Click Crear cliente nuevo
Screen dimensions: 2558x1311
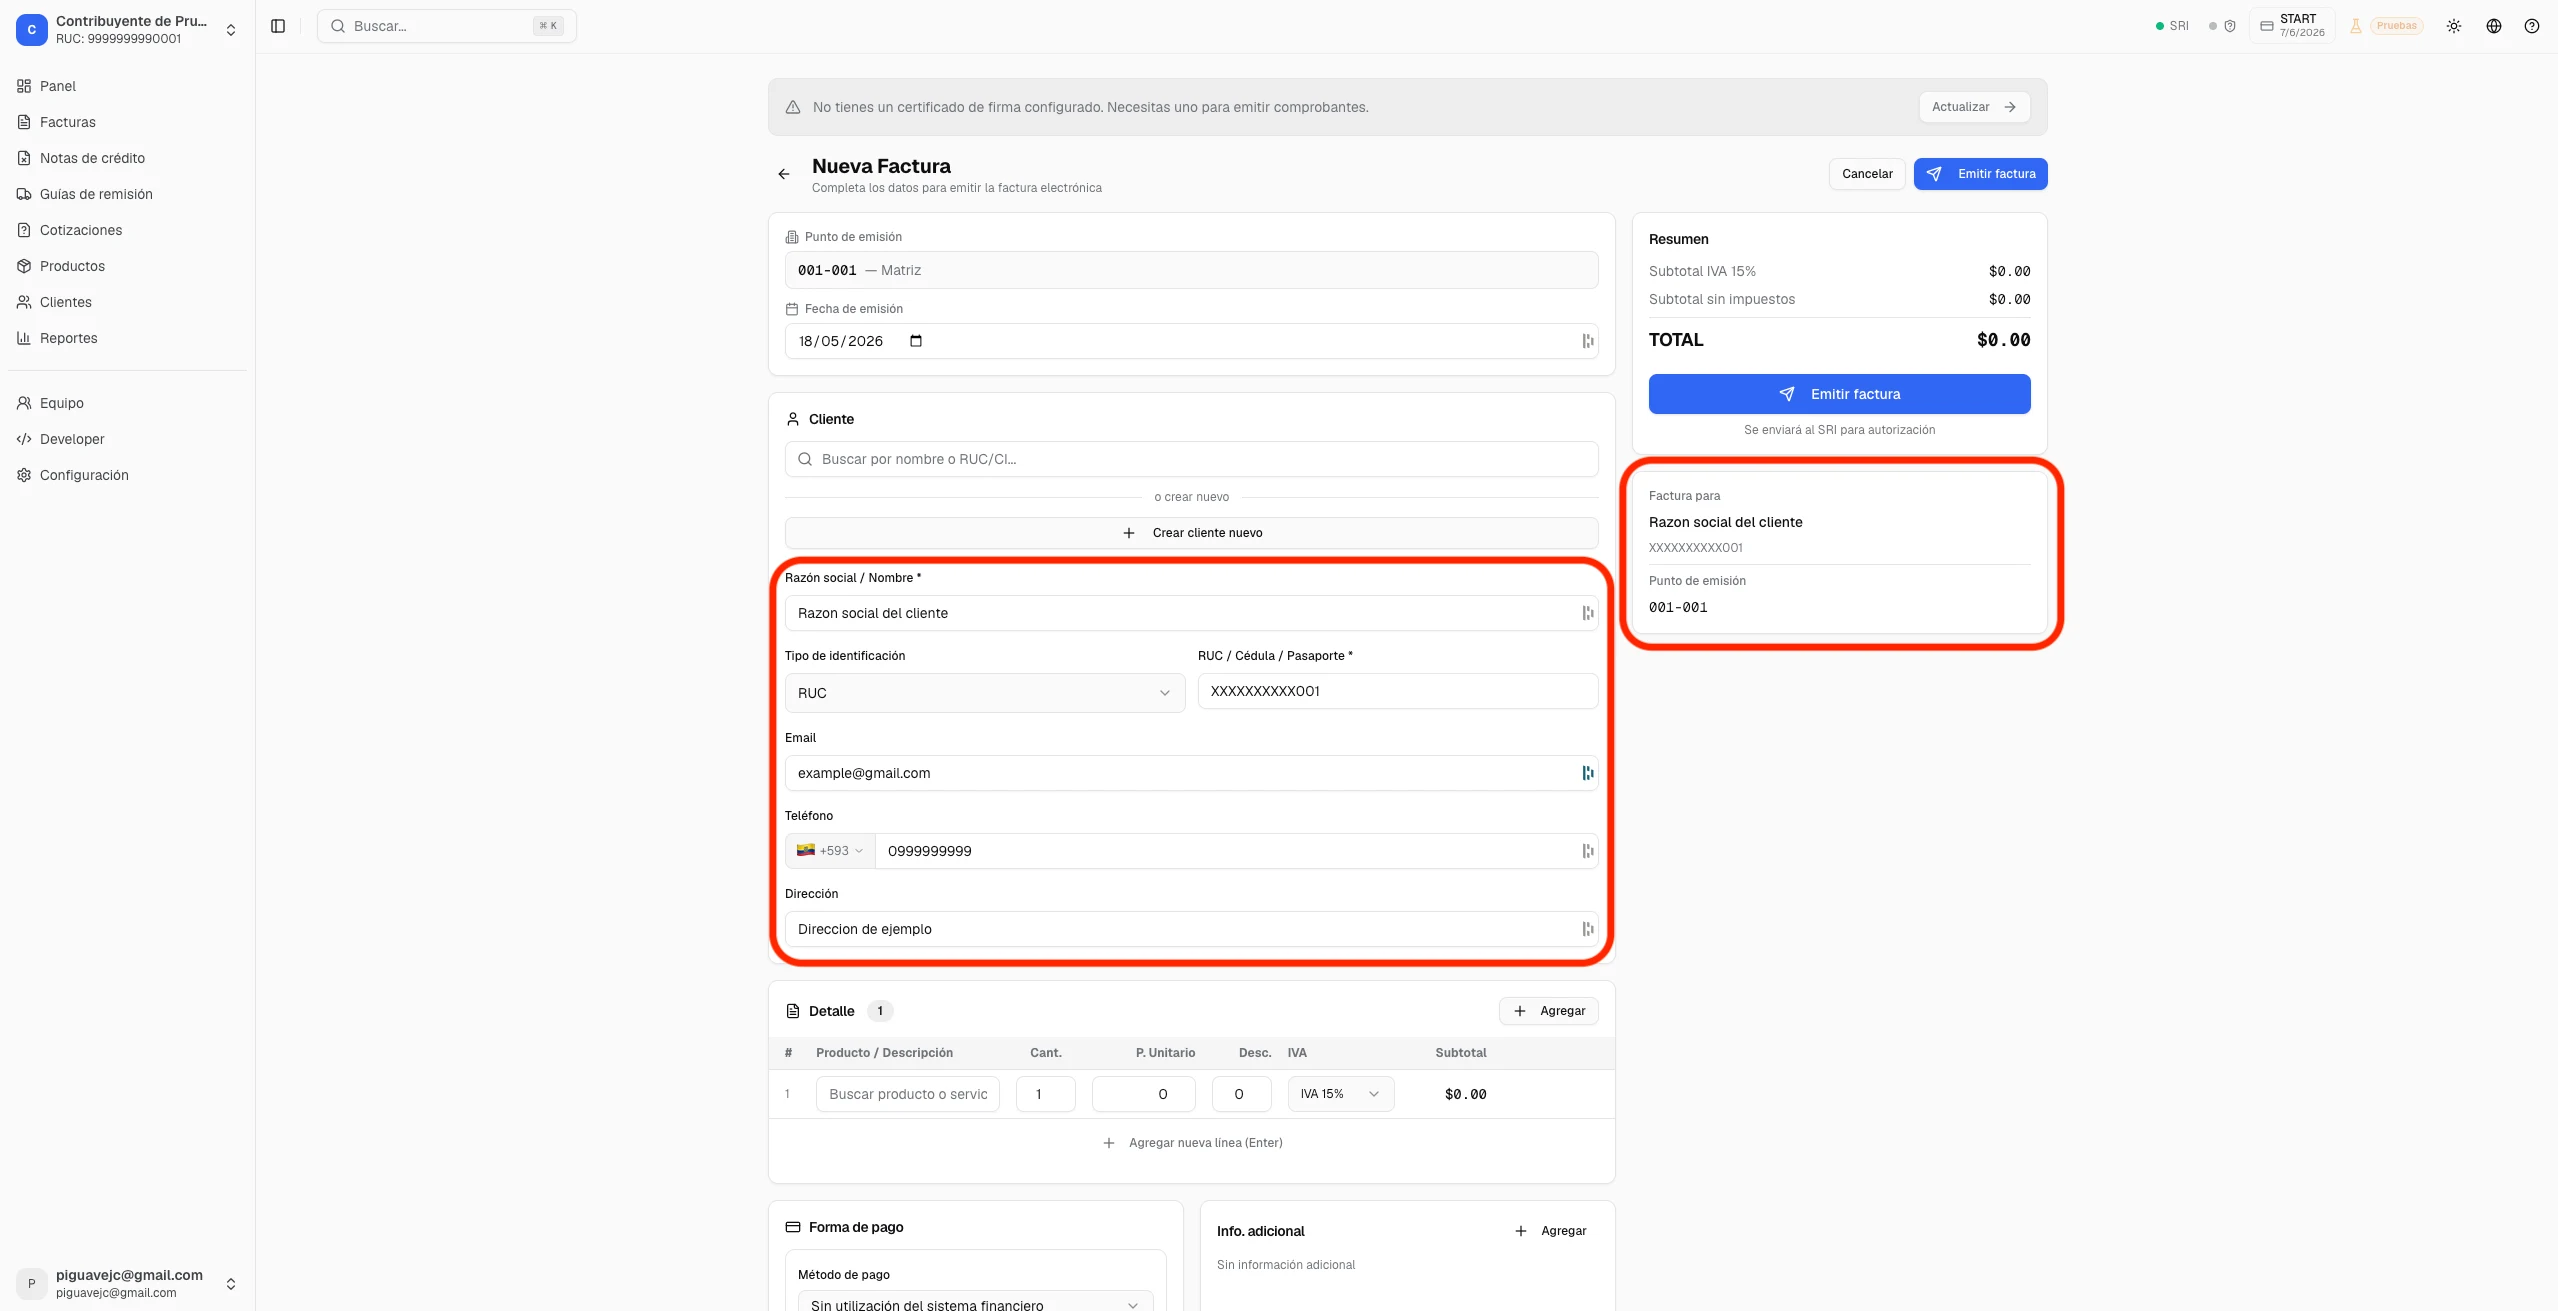click(x=1191, y=533)
